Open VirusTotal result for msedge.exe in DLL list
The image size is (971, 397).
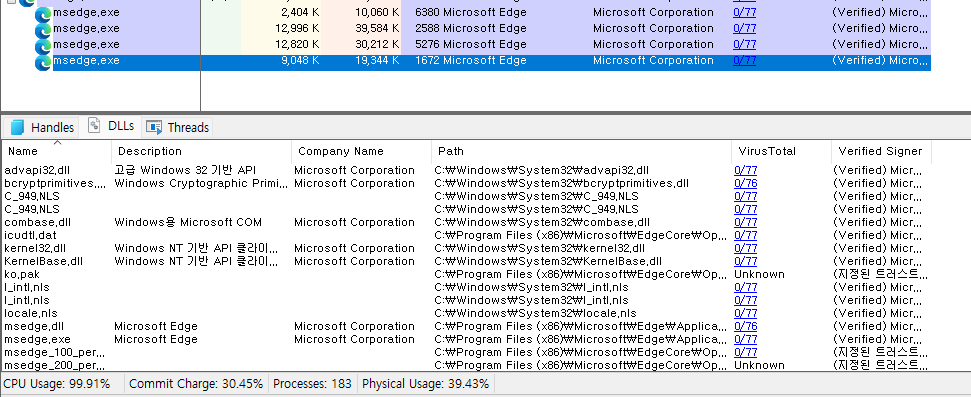click(x=746, y=339)
